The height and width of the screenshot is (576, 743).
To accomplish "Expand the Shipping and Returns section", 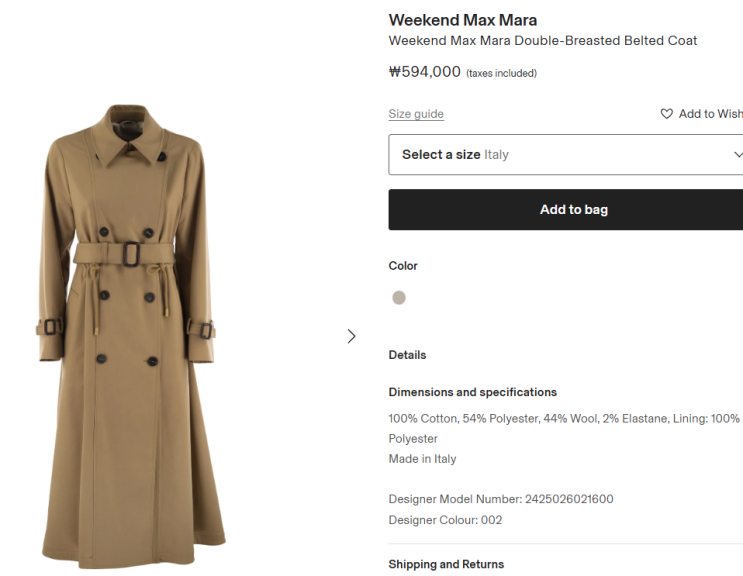I will (446, 564).
